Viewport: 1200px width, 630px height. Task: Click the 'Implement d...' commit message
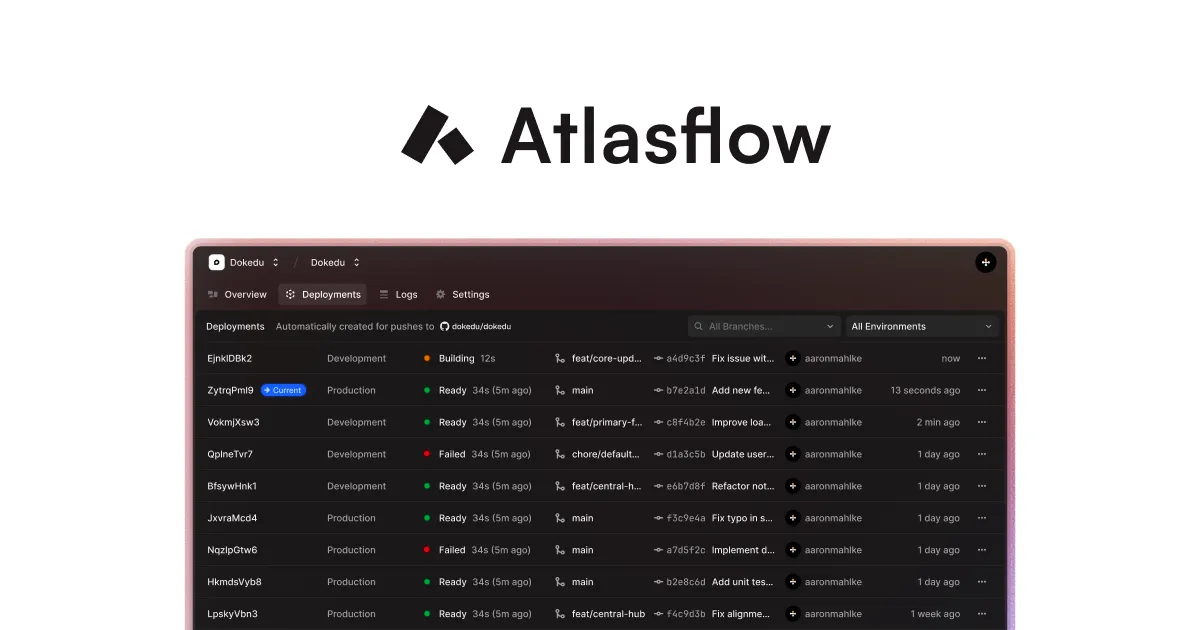[x=743, y=550]
